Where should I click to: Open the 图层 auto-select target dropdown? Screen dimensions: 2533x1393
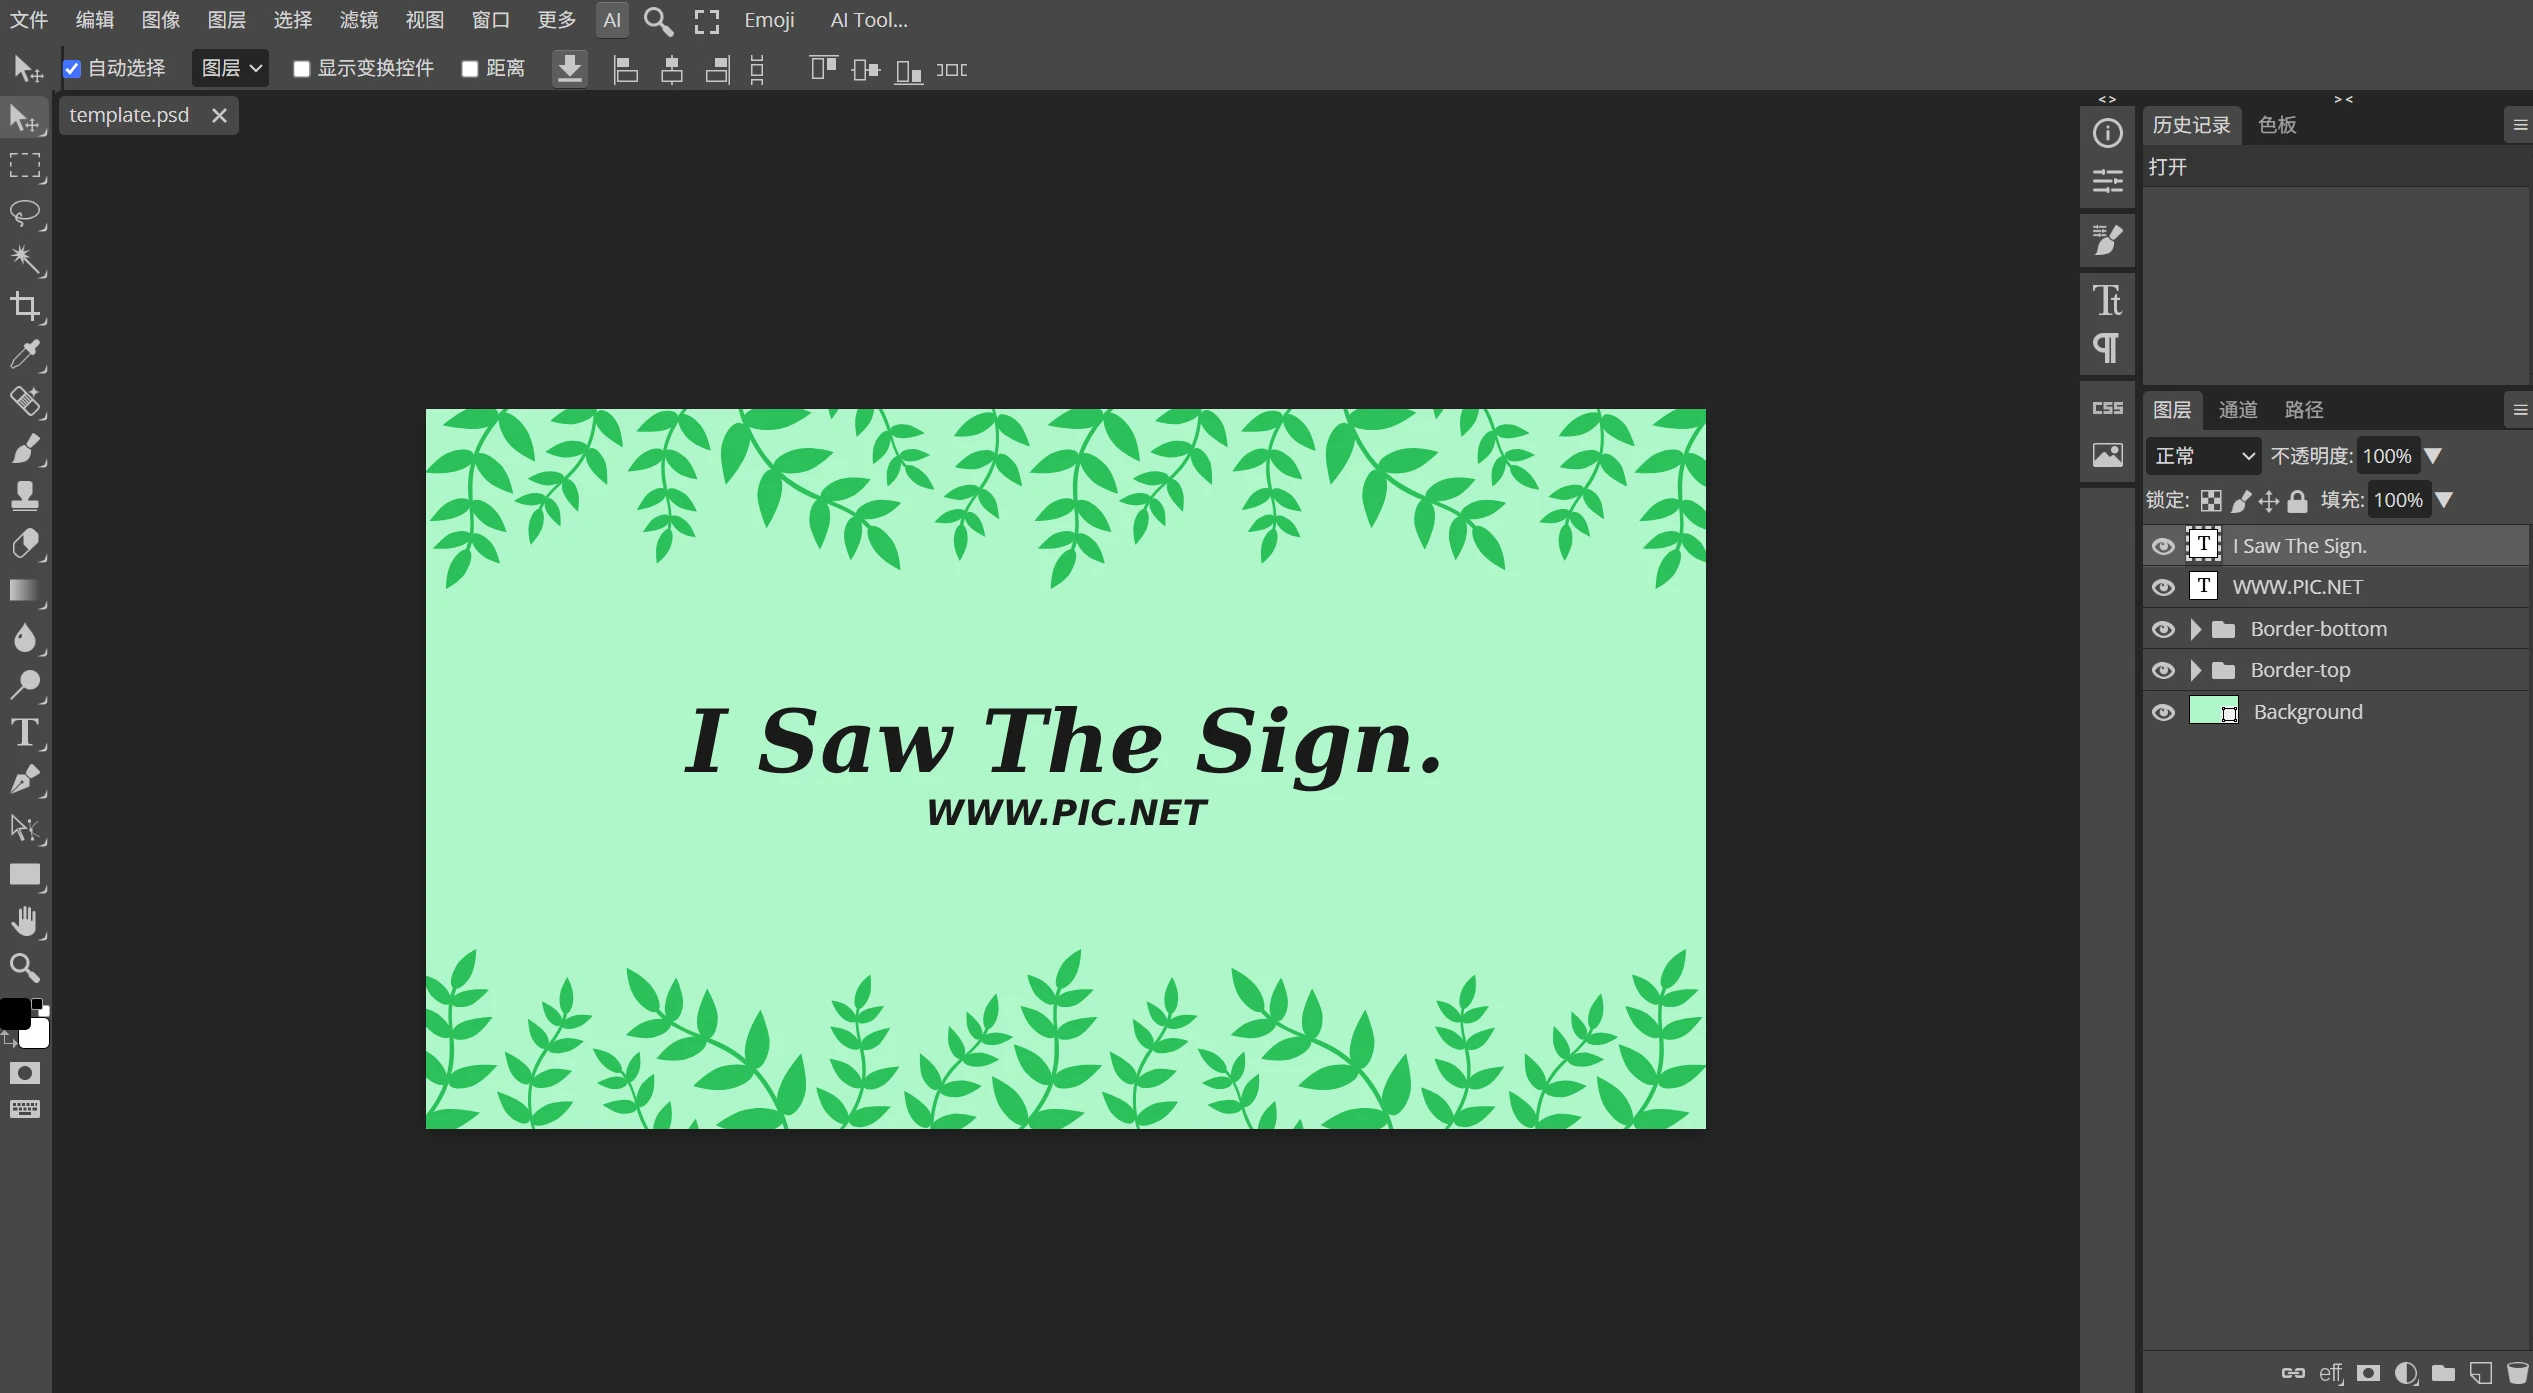click(x=231, y=68)
